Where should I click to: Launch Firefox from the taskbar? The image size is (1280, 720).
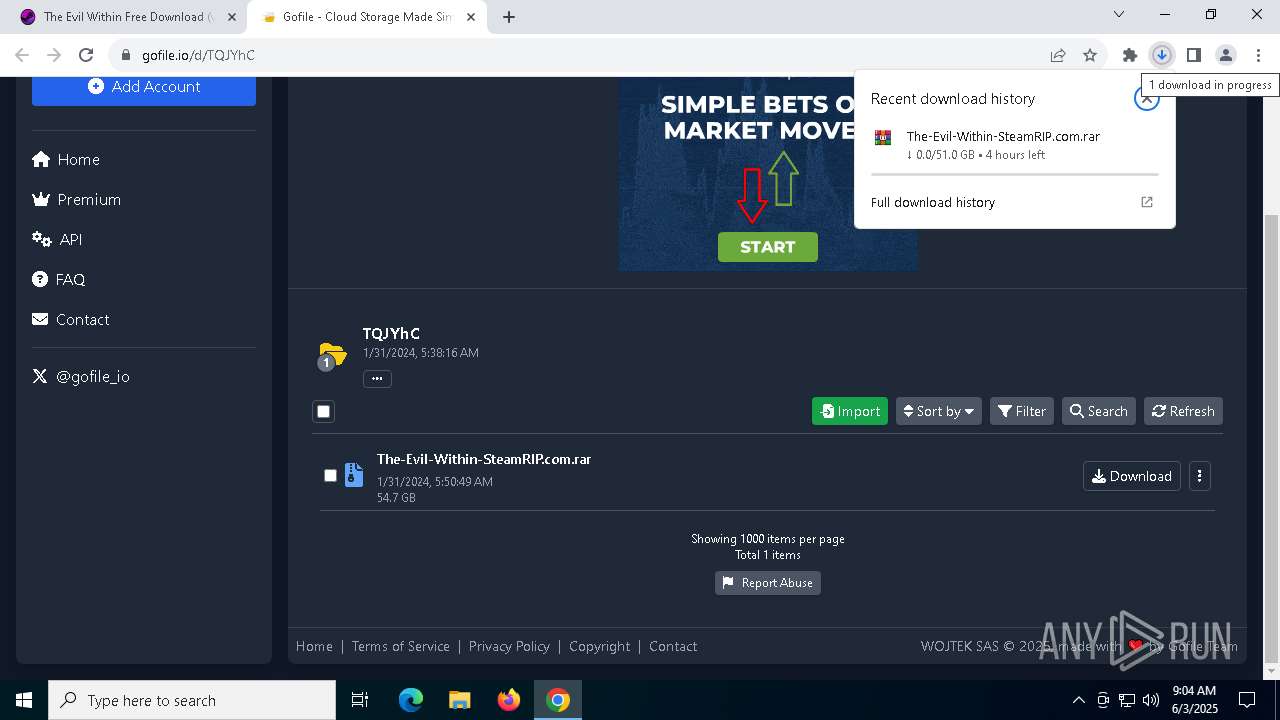pyautogui.click(x=508, y=700)
